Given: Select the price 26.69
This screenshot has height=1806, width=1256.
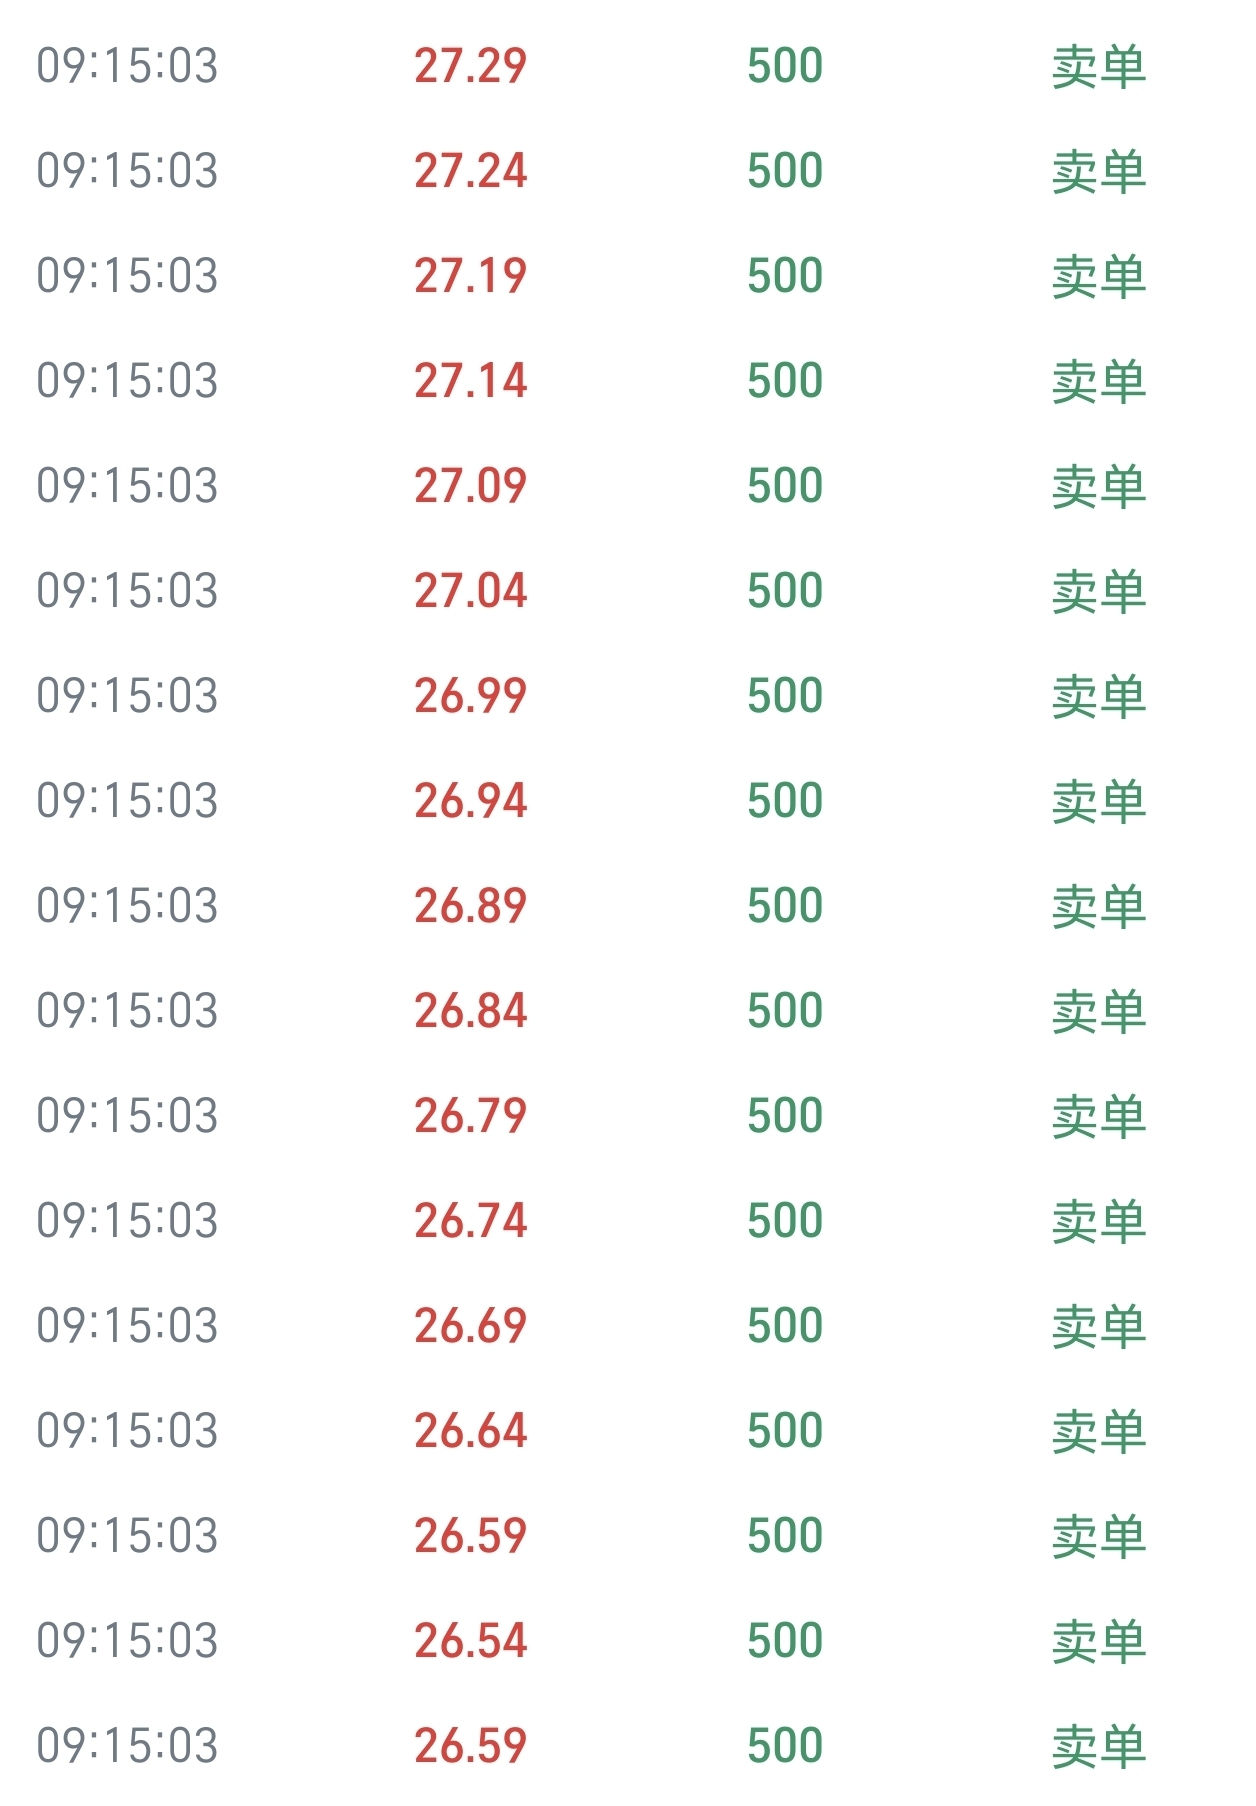Looking at the screenshot, I should tap(470, 1326).
